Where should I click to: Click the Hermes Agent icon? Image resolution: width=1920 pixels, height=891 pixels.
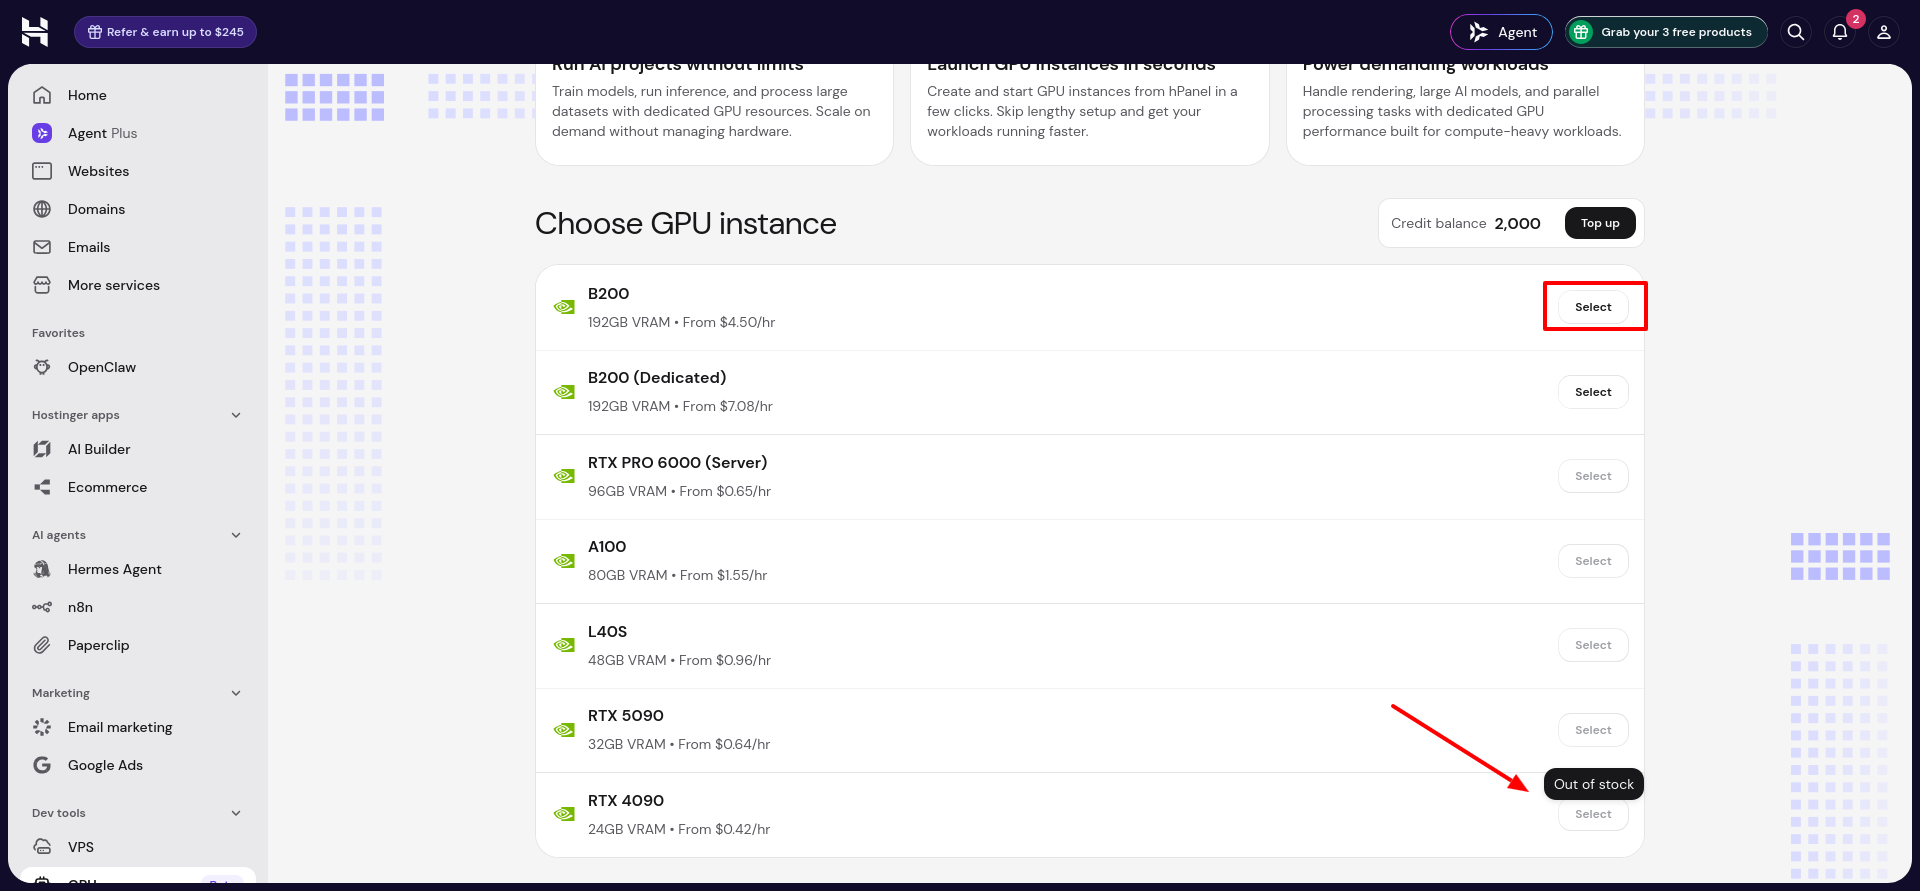point(42,569)
